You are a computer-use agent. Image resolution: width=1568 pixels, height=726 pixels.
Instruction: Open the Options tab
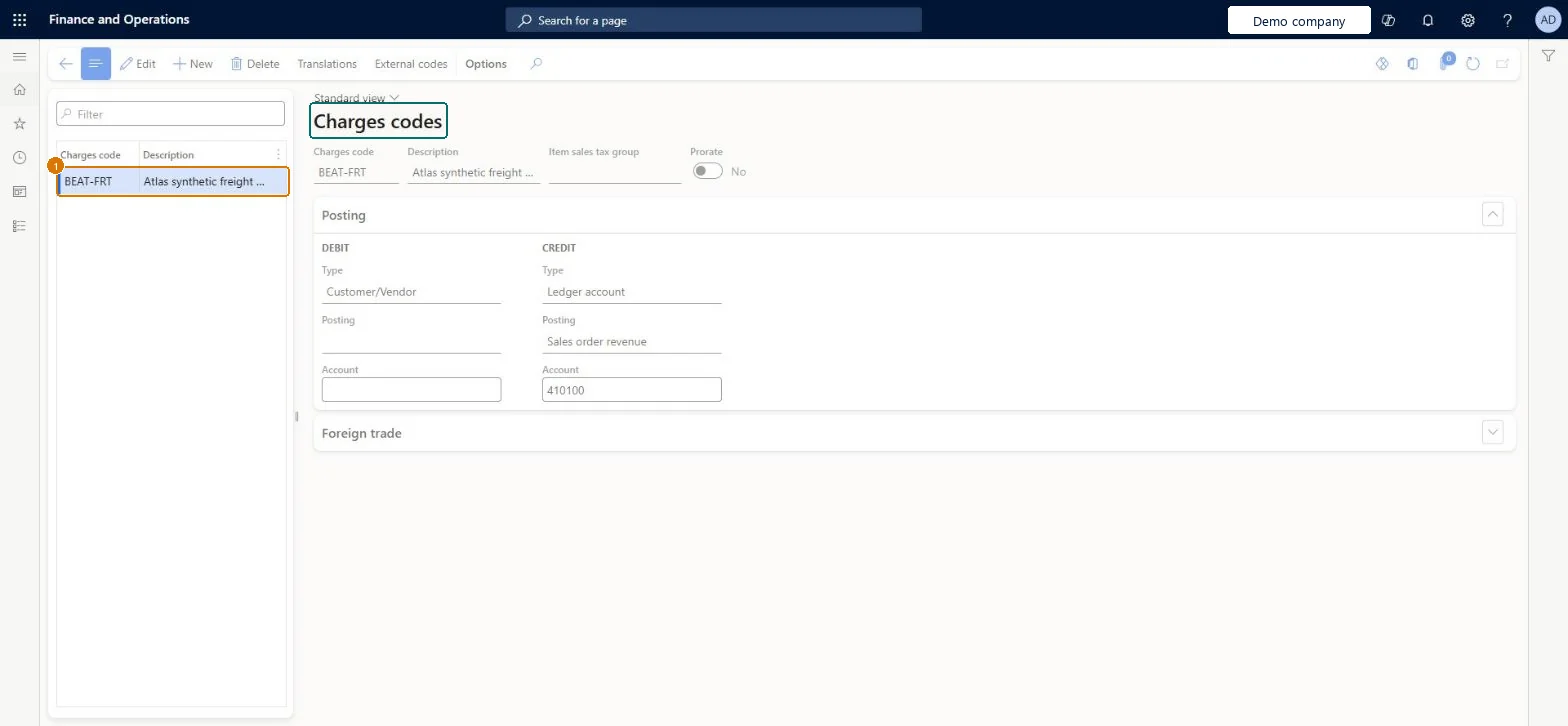coord(486,64)
